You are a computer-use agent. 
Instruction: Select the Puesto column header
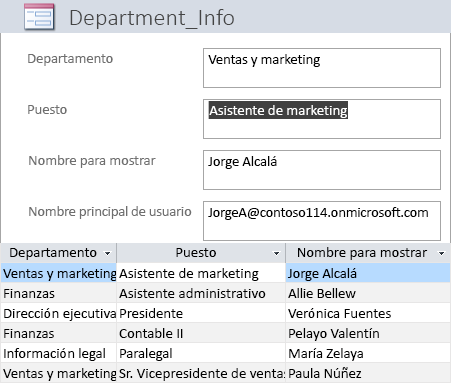(201, 253)
